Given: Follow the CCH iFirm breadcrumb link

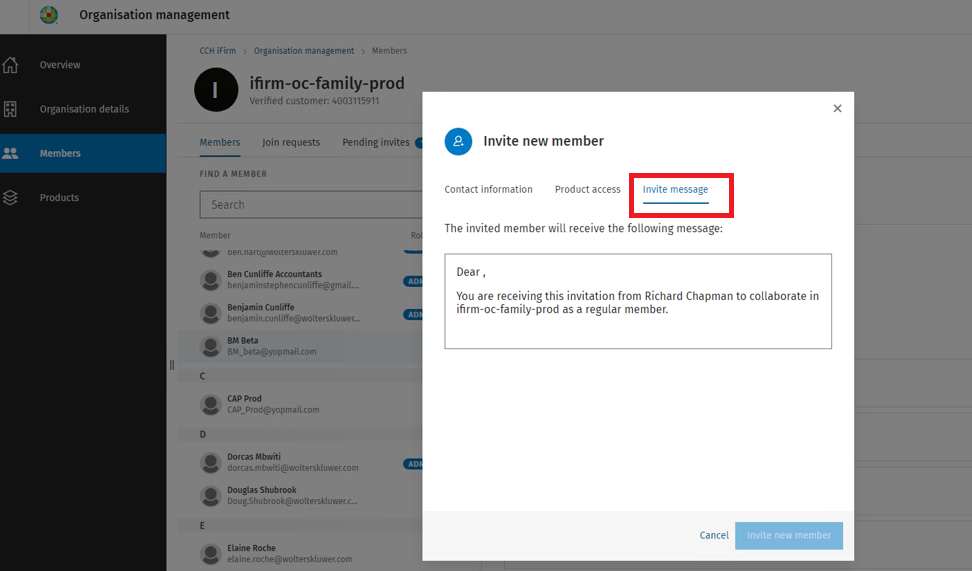Looking at the screenshot, I should tap(218, 51).
